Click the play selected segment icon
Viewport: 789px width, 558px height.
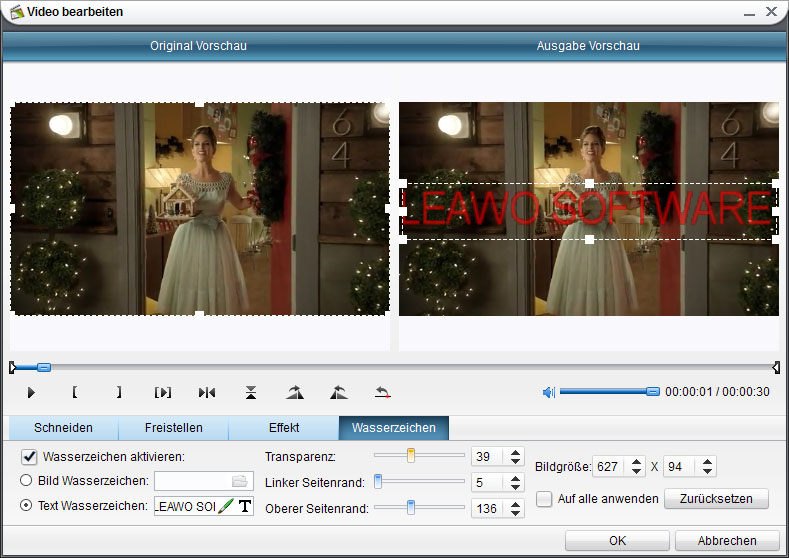tap(163, 393)
